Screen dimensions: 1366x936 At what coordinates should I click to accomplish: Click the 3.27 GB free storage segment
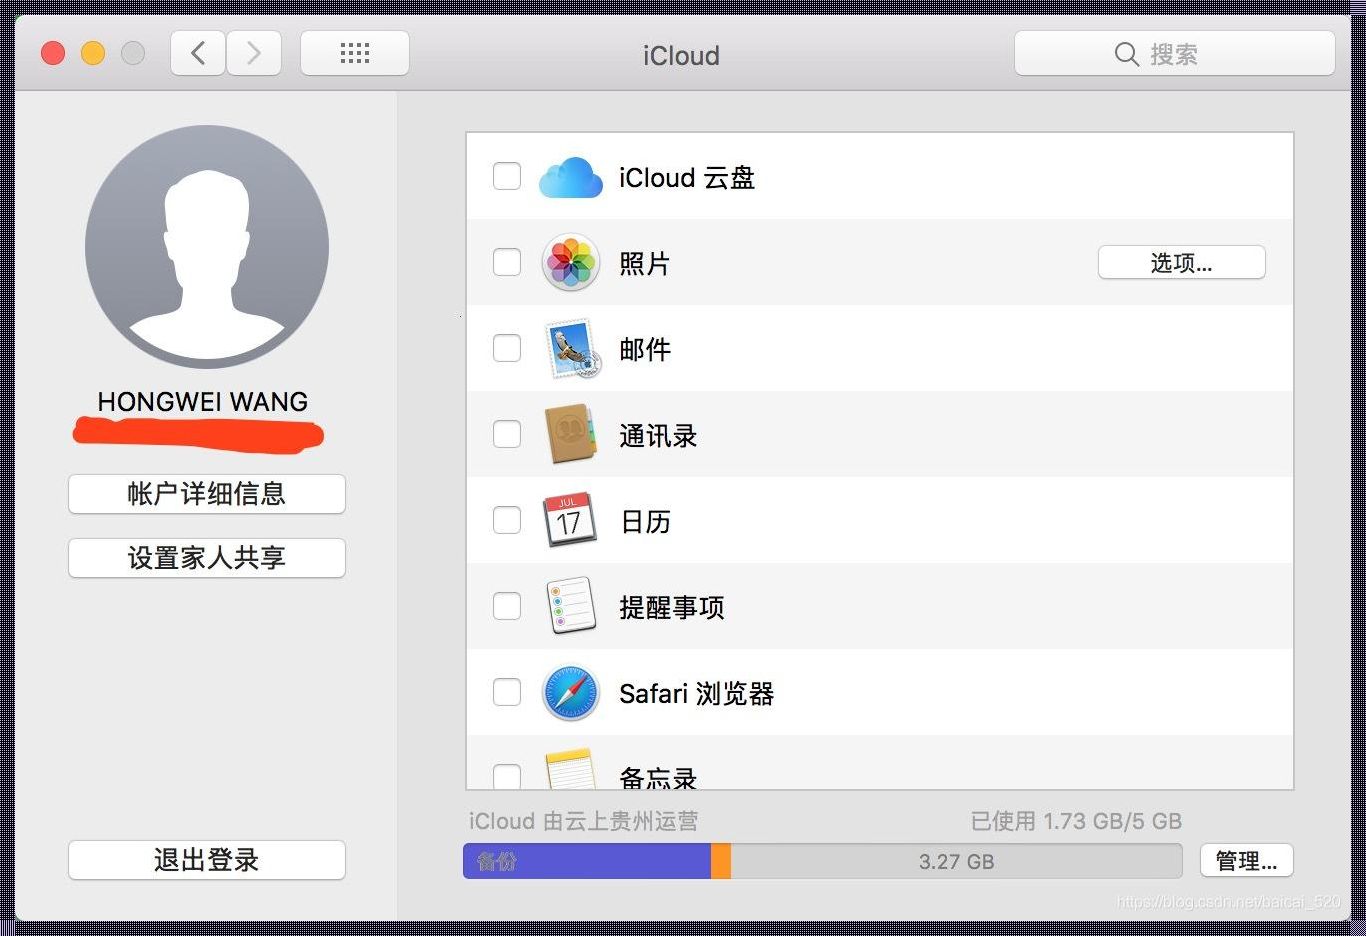tap(956, 861)
